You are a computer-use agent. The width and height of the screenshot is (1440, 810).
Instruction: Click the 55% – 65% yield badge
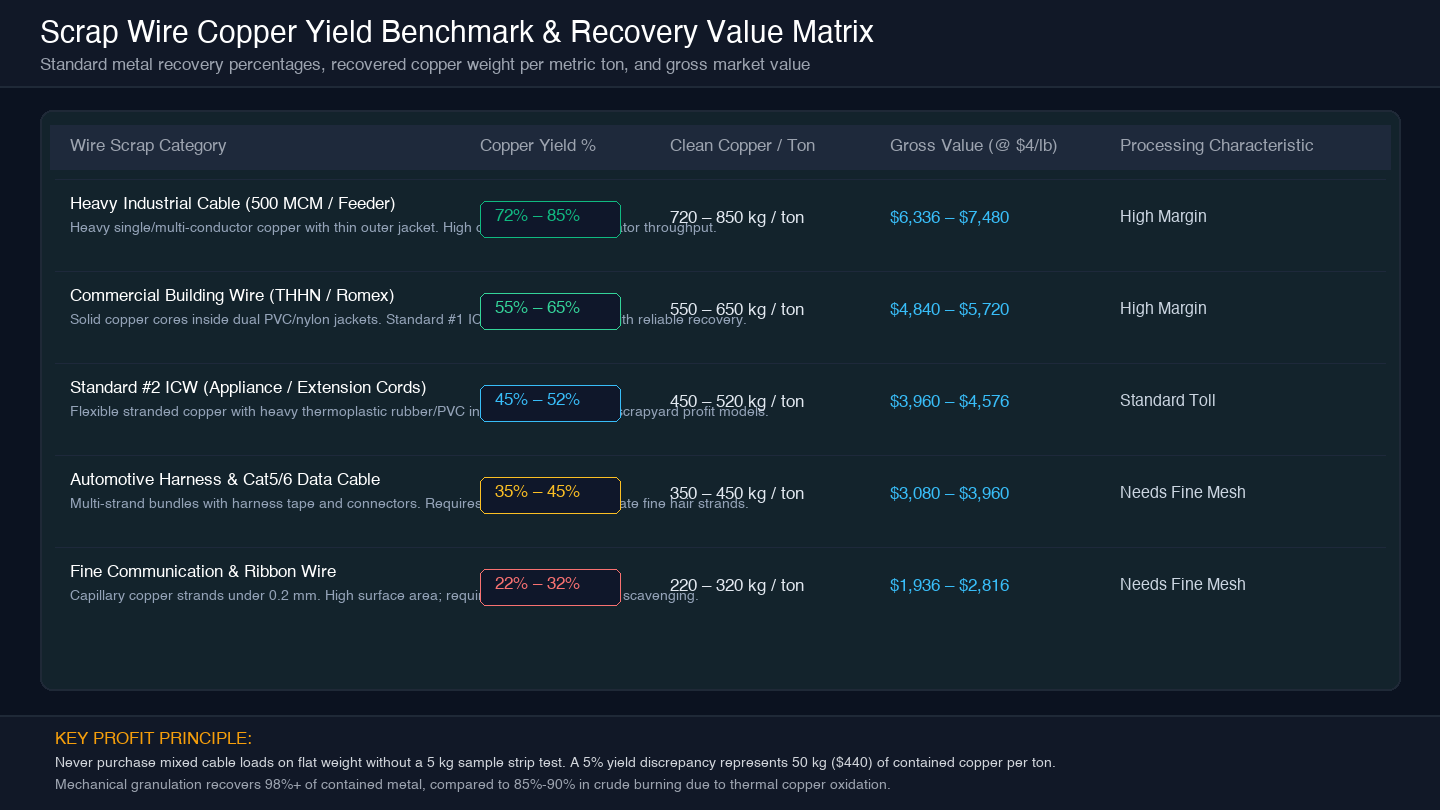click(550, 312)
